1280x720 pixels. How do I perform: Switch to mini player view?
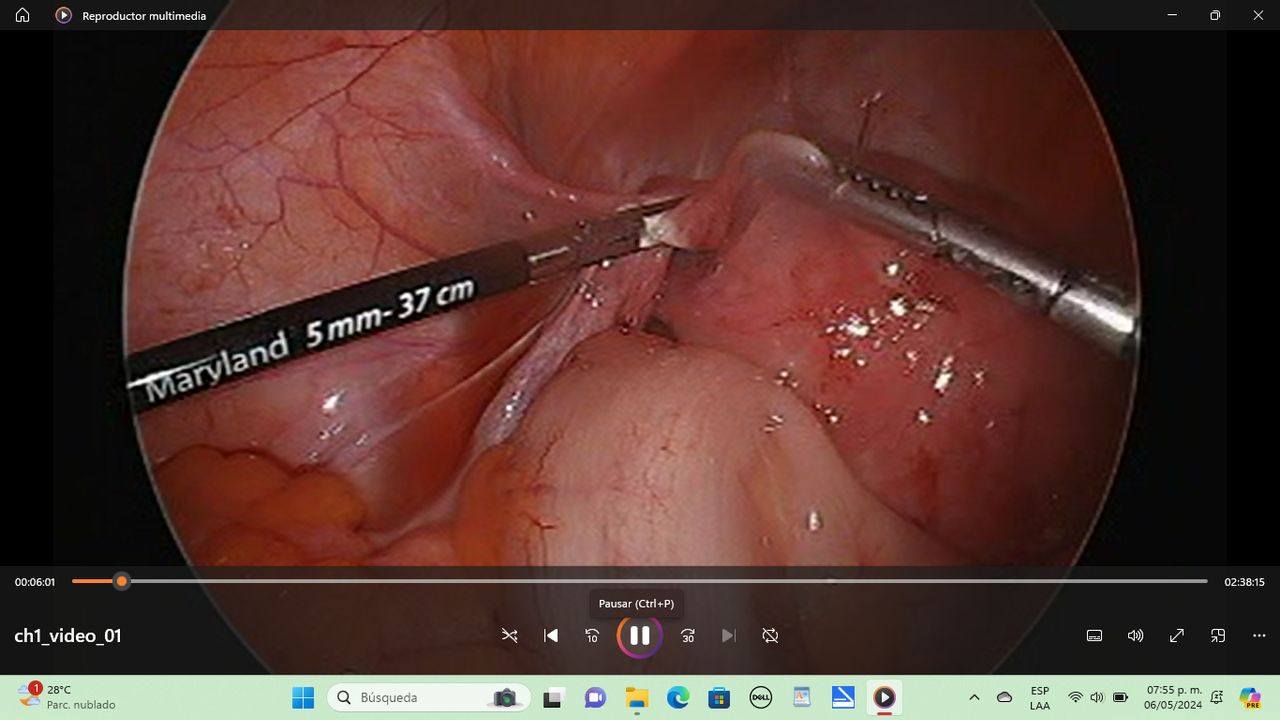click(1218, 636)
